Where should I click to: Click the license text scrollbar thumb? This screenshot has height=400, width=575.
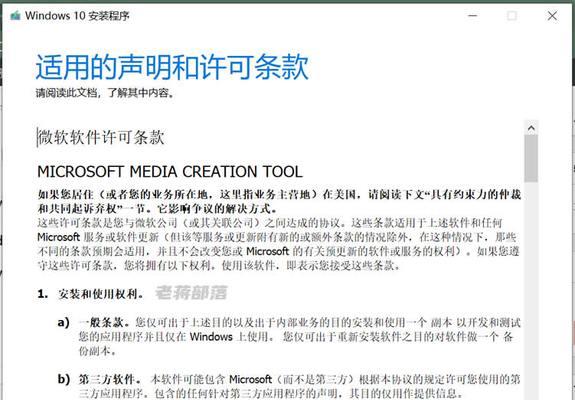tap(531, 158)
